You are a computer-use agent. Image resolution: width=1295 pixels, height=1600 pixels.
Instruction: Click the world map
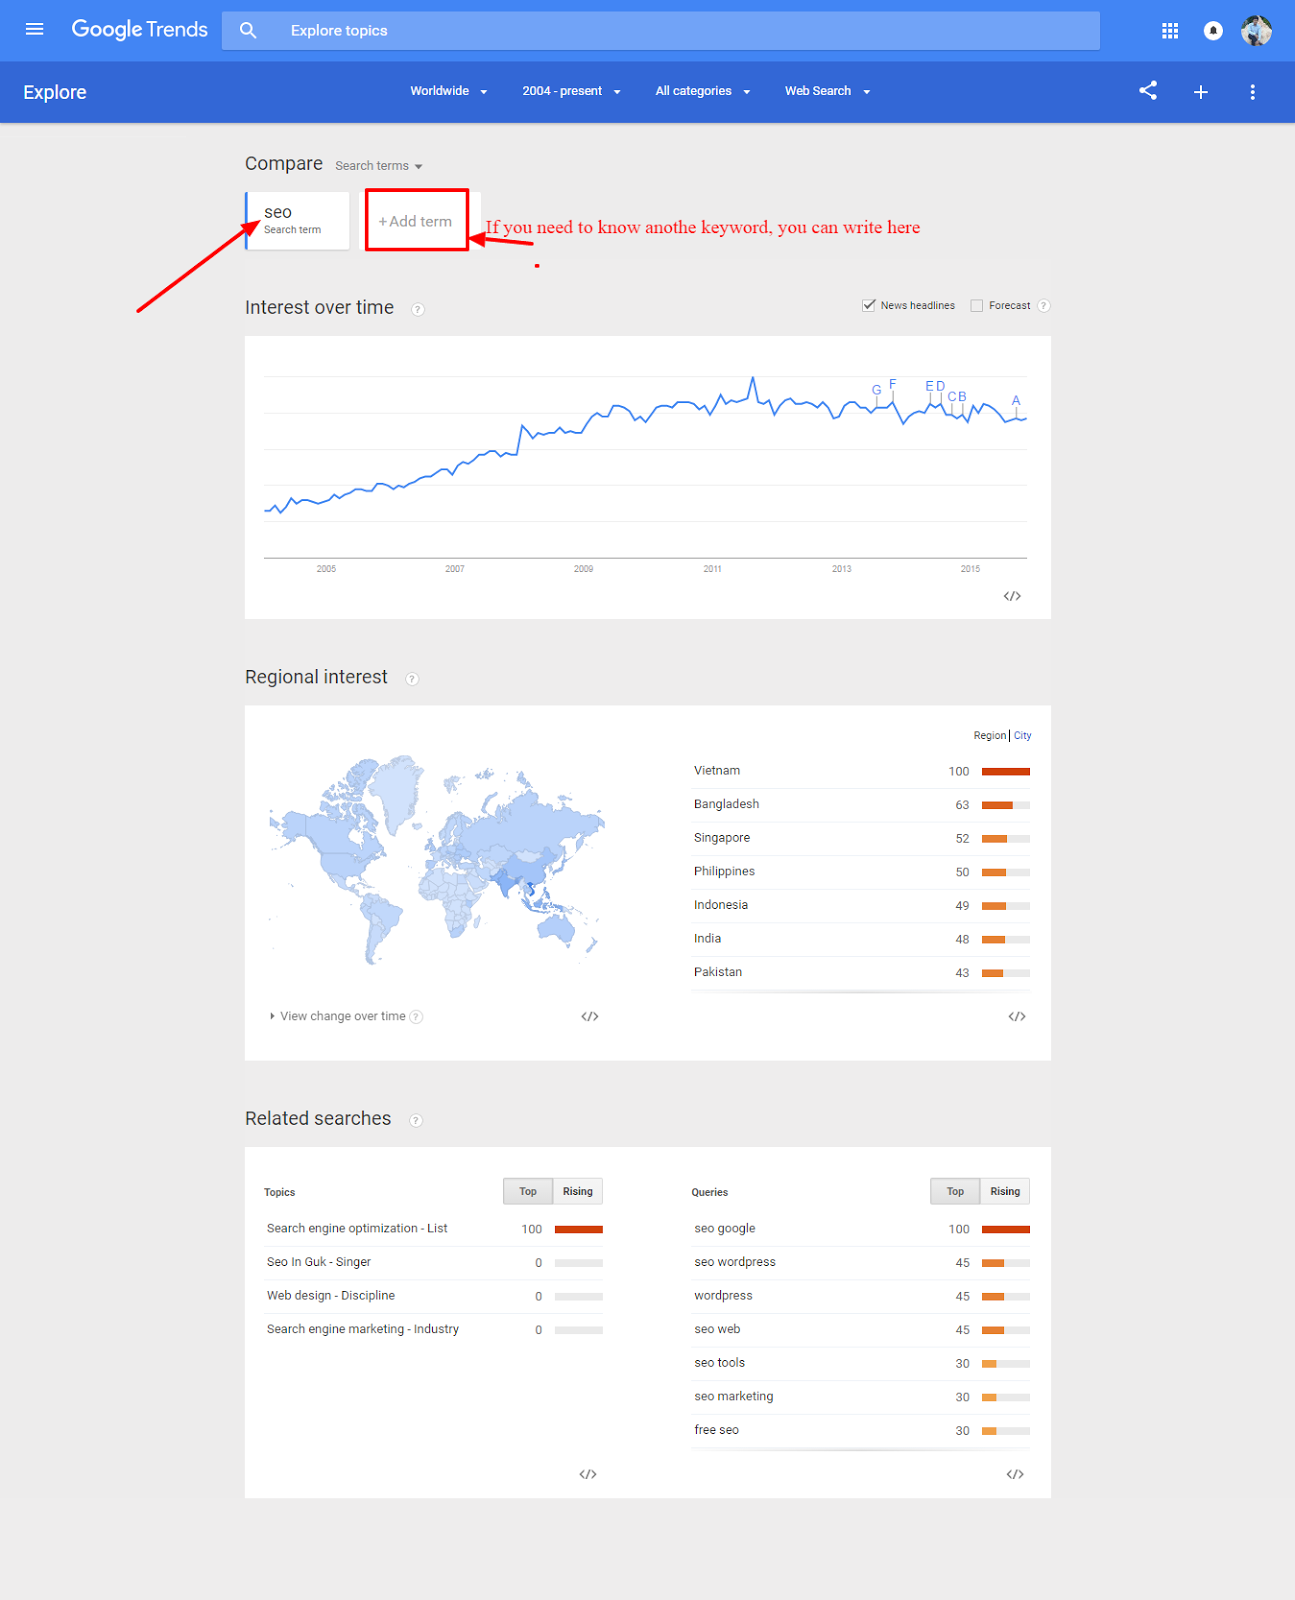pyautogui.click(x=436, y=860)
